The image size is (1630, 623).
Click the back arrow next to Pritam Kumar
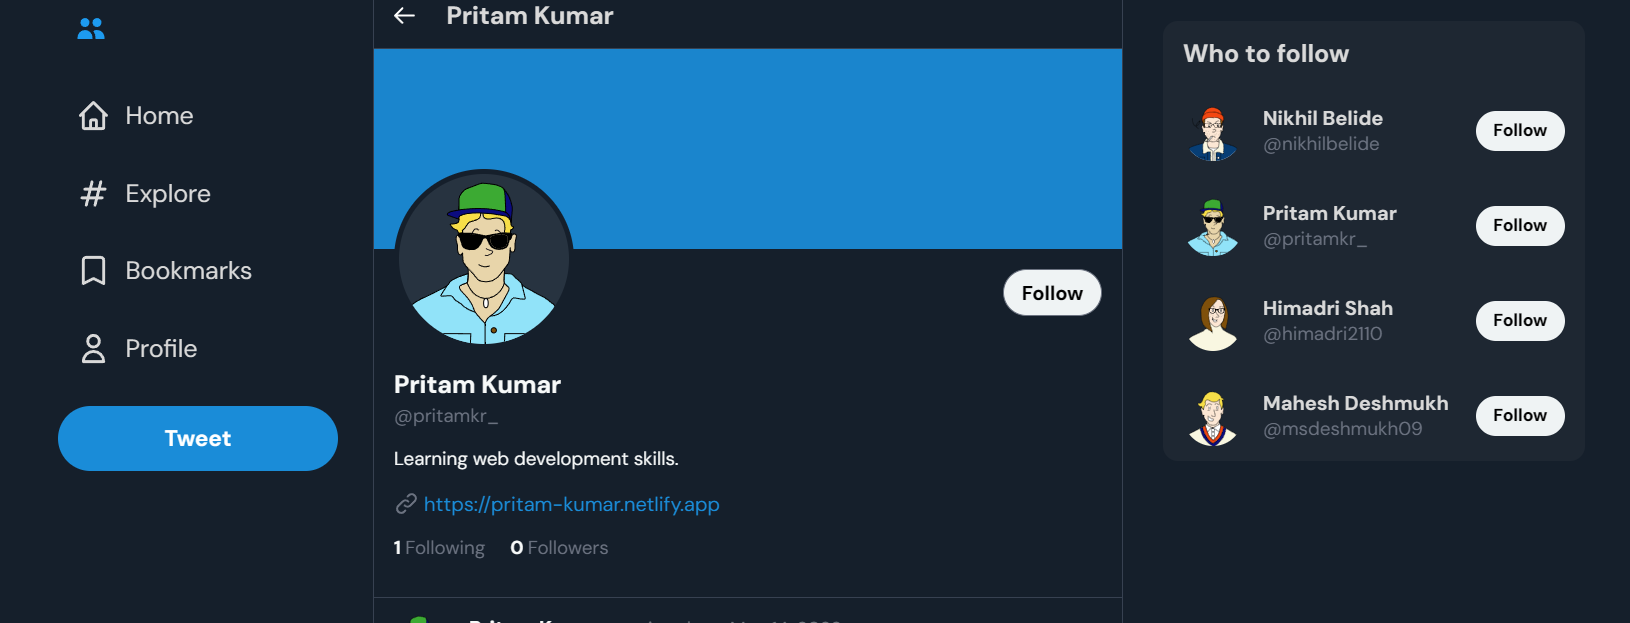click(404, 15)
